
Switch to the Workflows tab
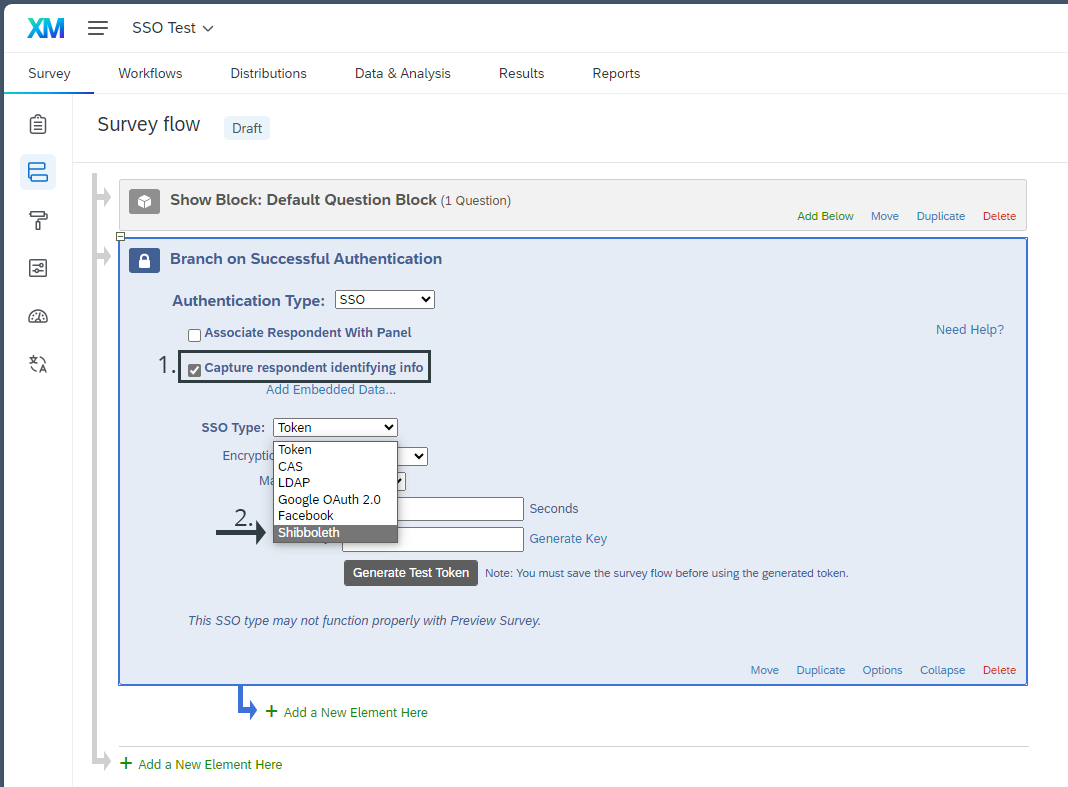click(150, 73)
